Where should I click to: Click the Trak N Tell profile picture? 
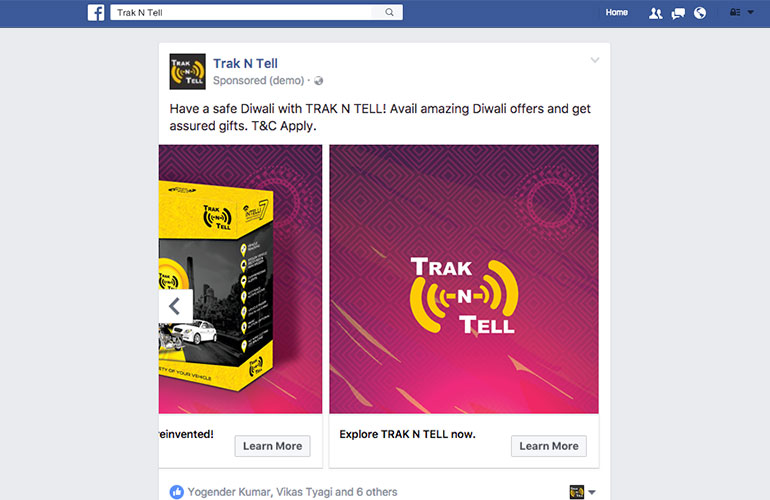click(x=188, y=72)
